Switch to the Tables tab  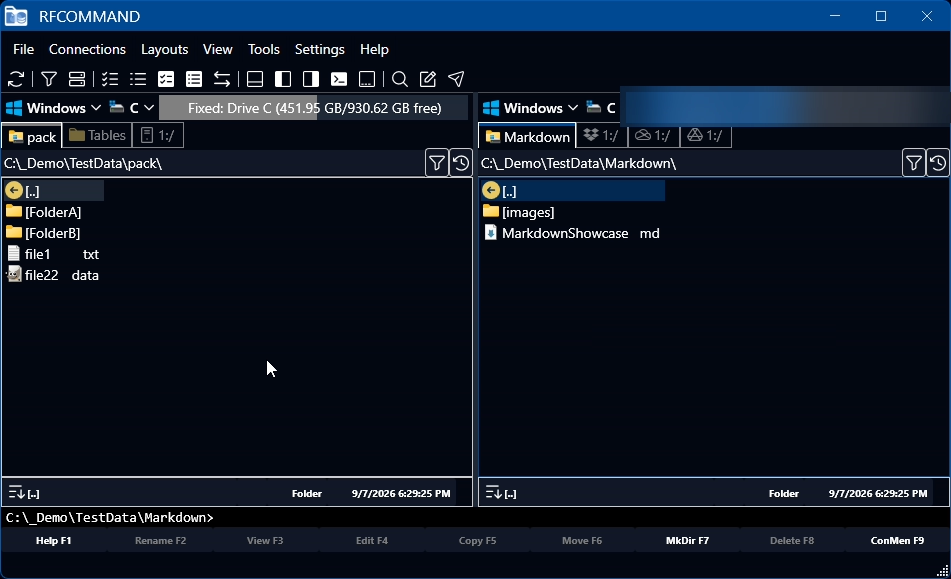click(x=97, y=135)
